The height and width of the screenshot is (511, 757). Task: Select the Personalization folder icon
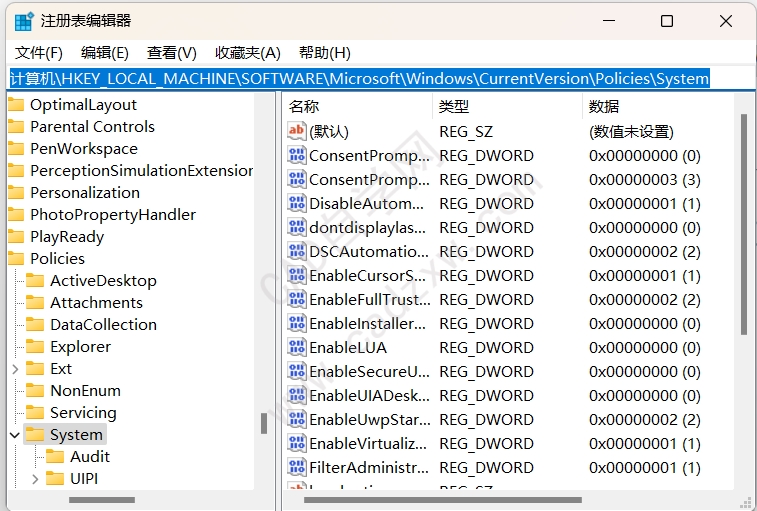[16, 193]
